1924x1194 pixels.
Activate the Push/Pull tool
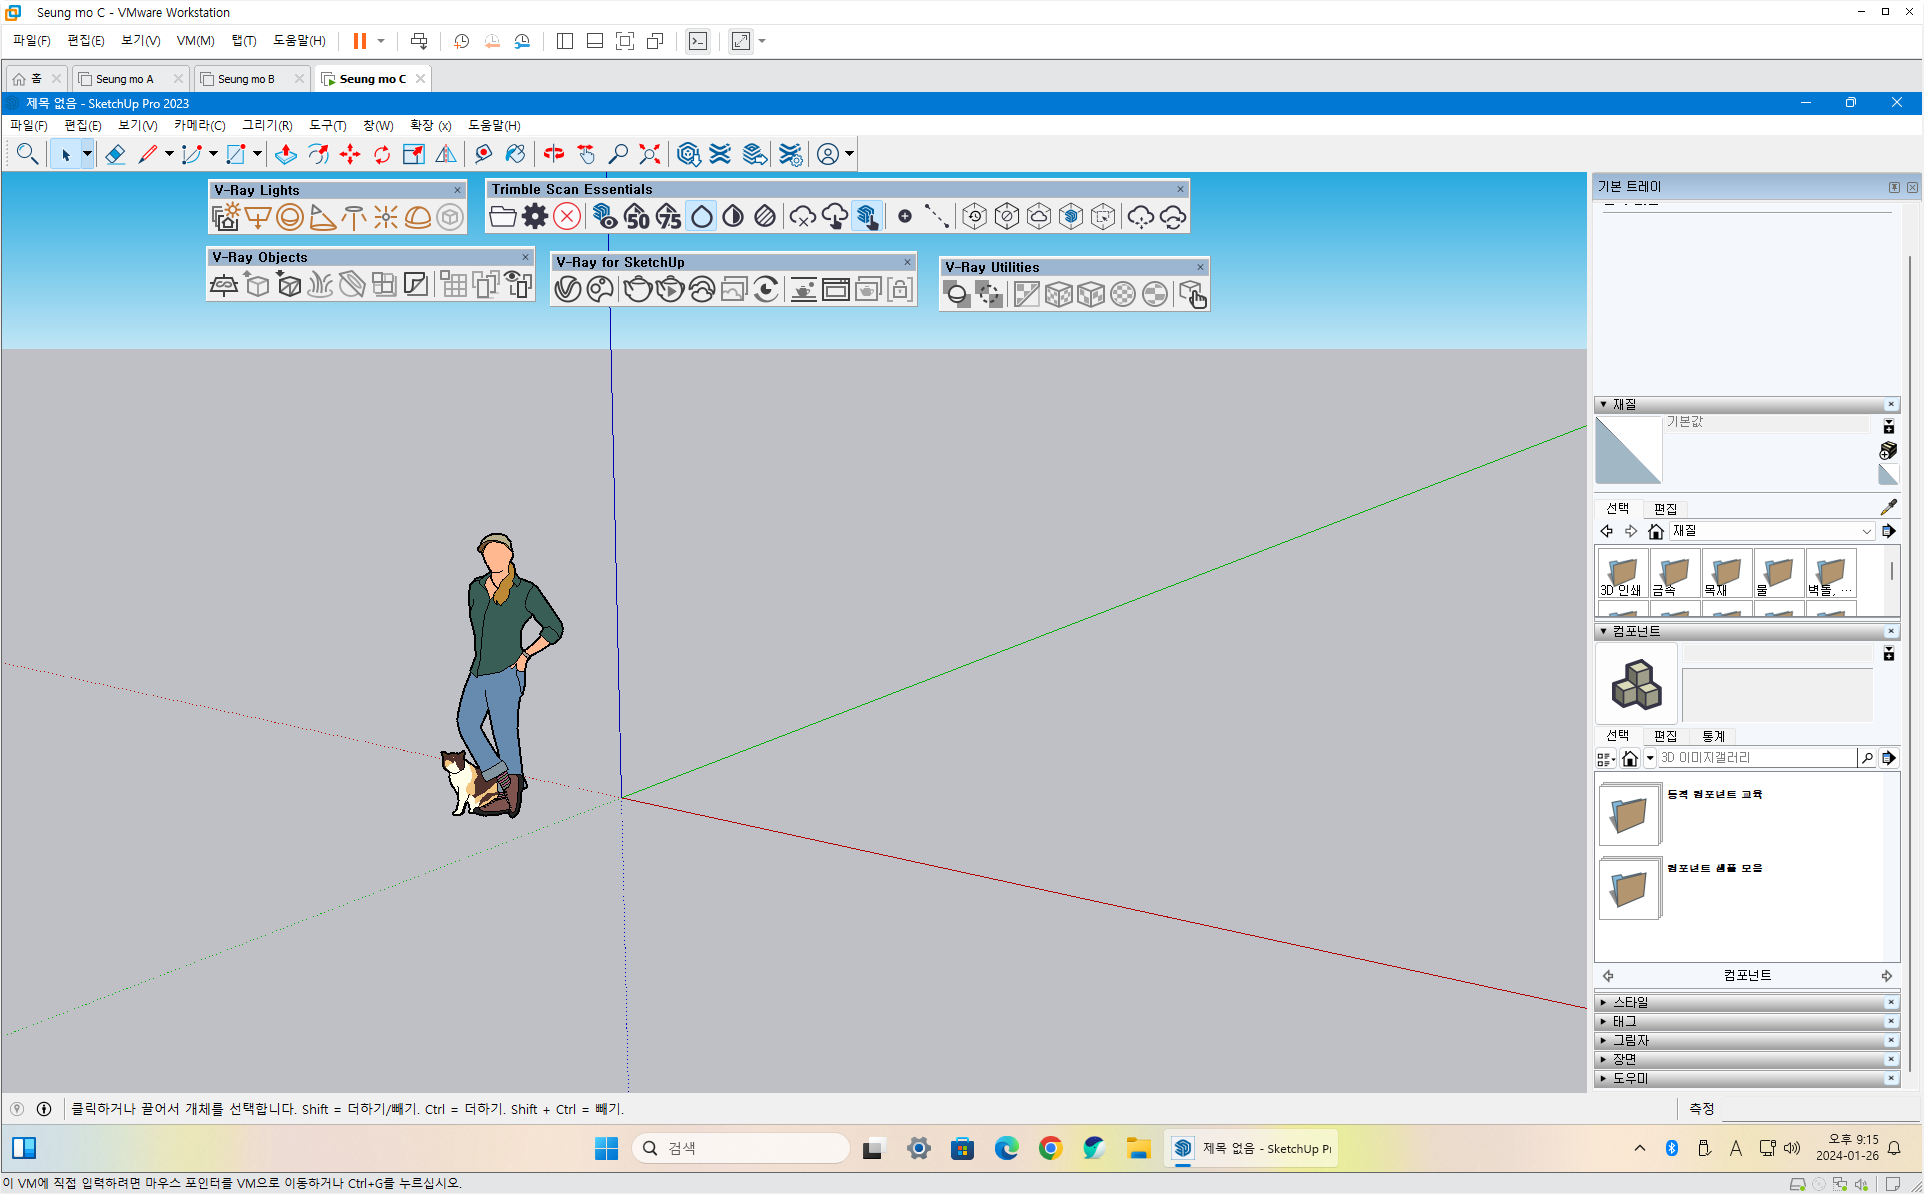(x=286, y=154)
